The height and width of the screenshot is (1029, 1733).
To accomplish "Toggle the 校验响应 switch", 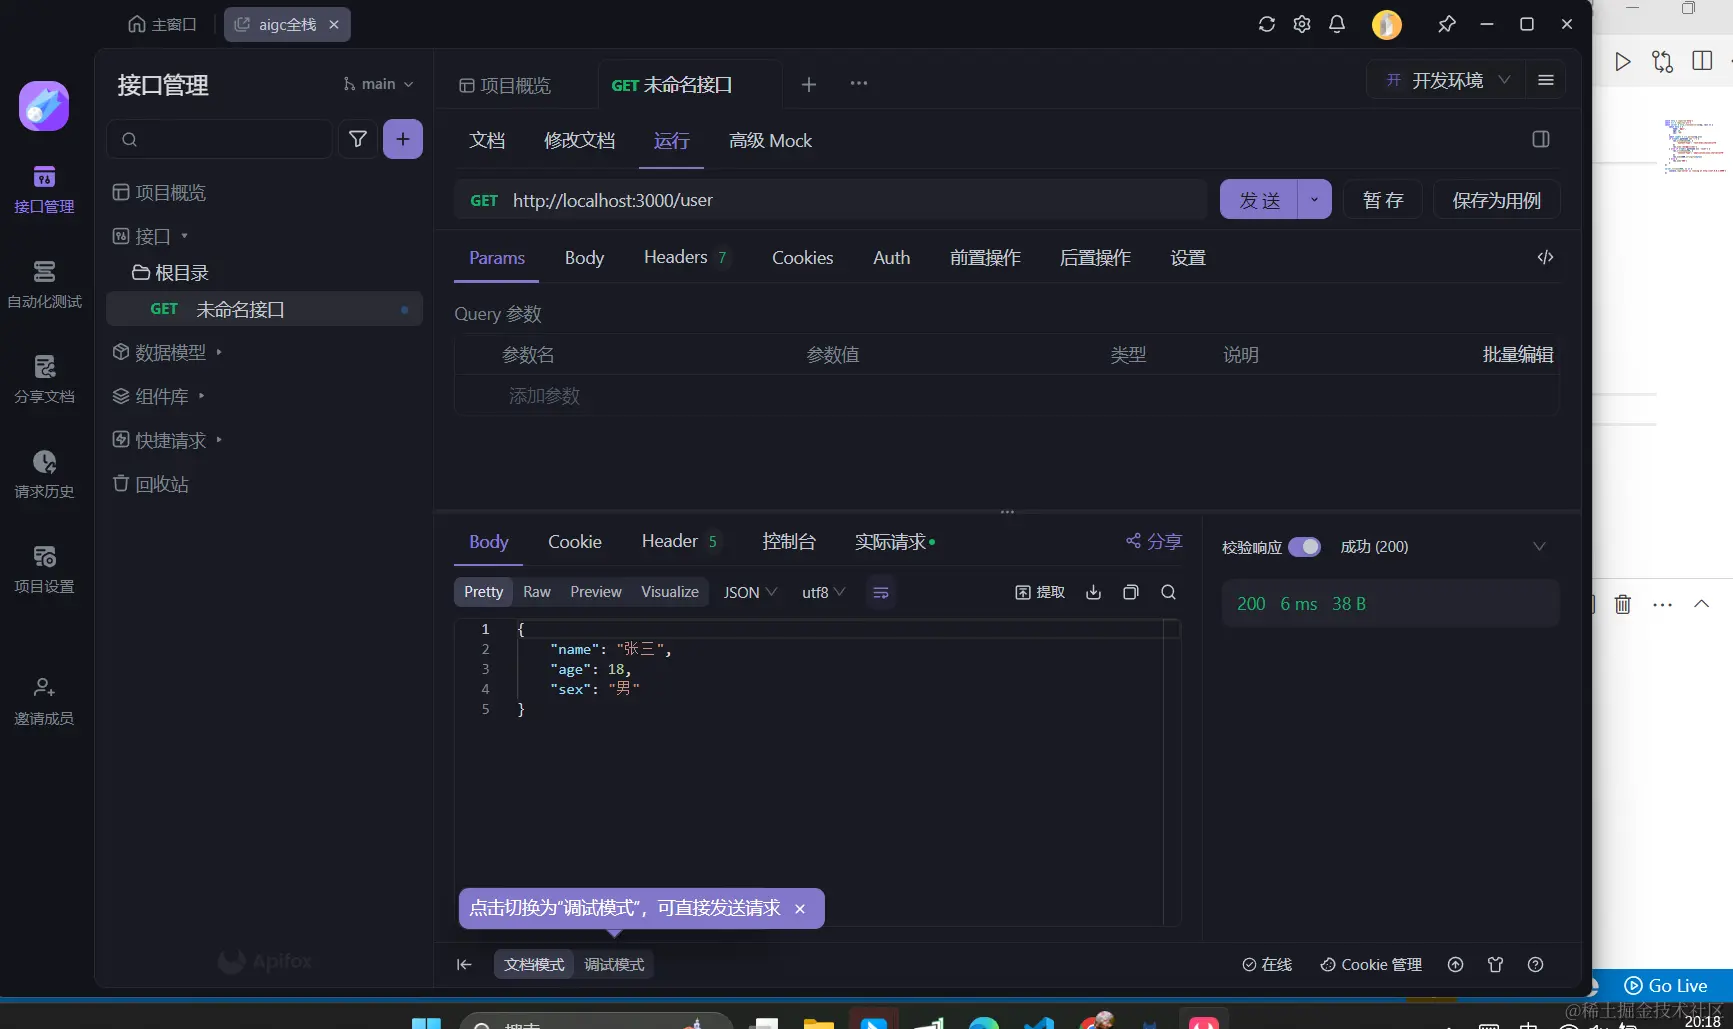I will point(1304,547).
